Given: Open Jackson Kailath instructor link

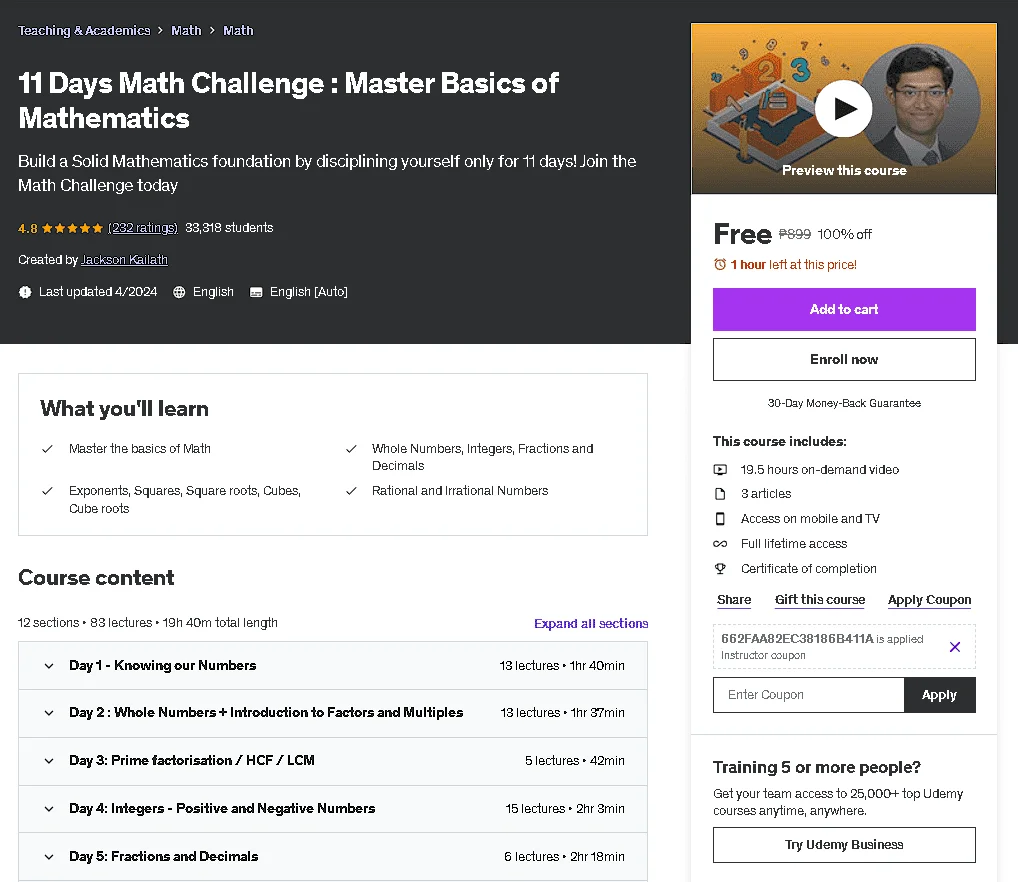Looking at the screenshot, I should [124, 260].
